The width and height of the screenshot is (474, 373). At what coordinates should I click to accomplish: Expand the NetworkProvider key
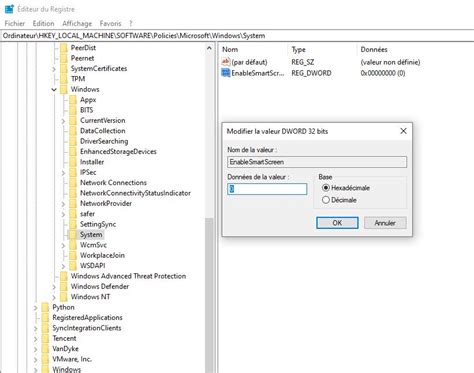click(63, 204)
